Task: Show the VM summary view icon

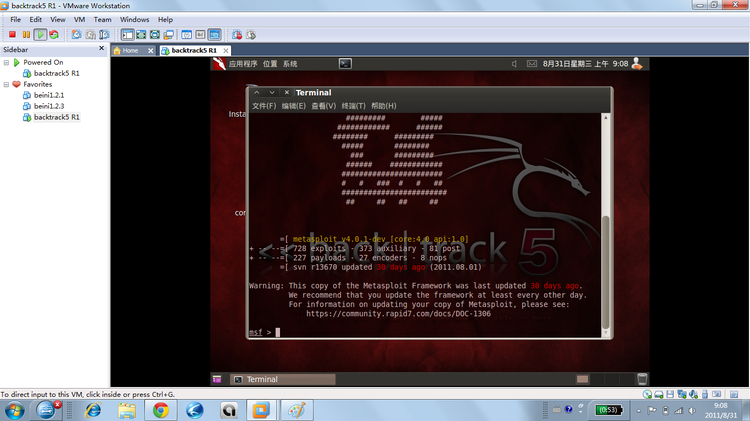Action: [187, 34]
